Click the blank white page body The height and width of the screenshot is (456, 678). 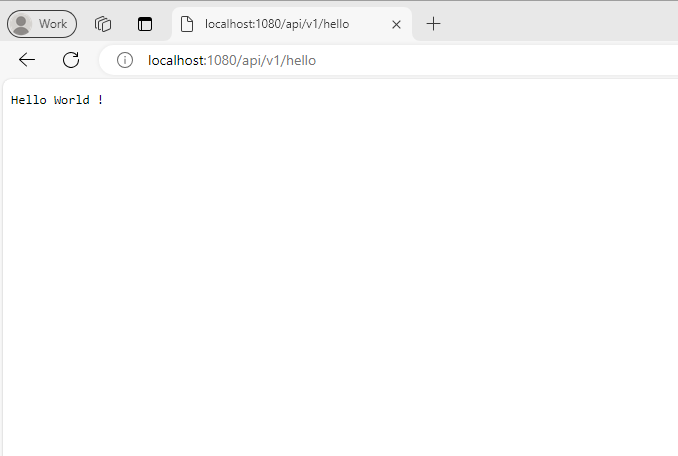coord(340,280)
